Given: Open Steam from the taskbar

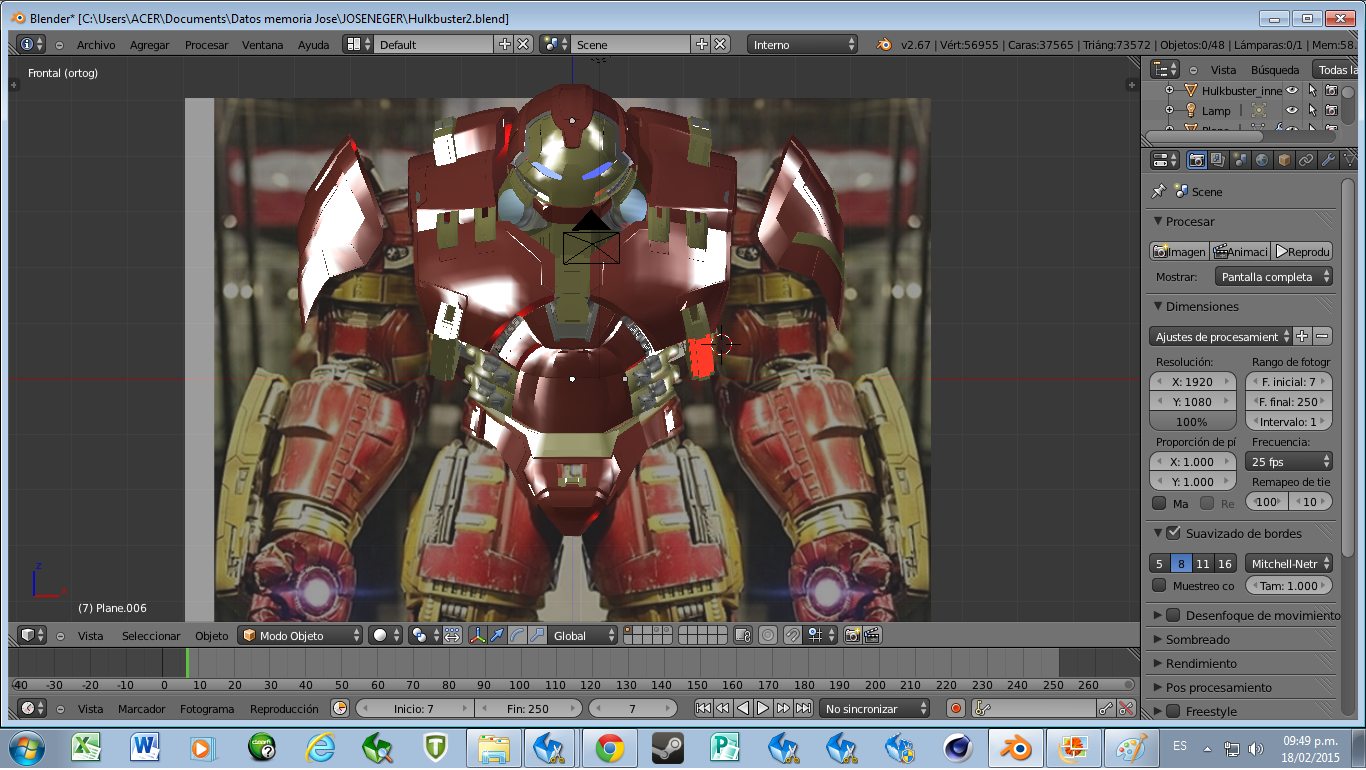Looking at the screenshot, I should pyautogui.click(x=667, y=747).
